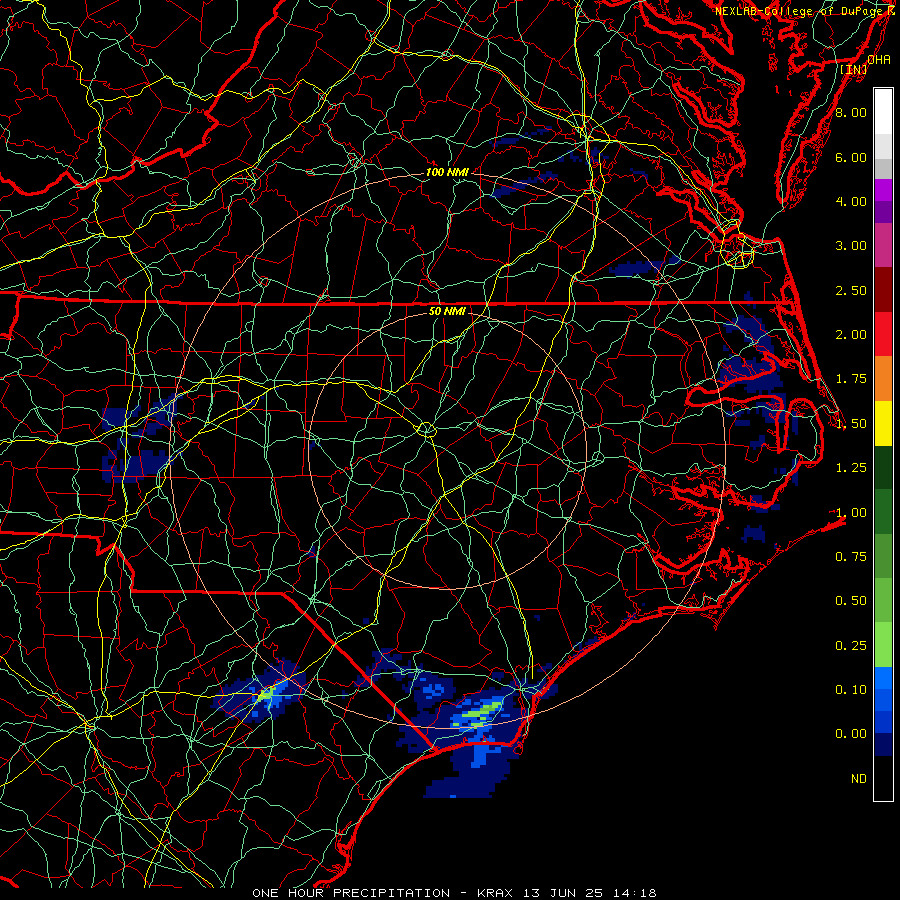900x900 pixels.
Task: Select the bright magenta legend swatch
Action: click(883, 190)
